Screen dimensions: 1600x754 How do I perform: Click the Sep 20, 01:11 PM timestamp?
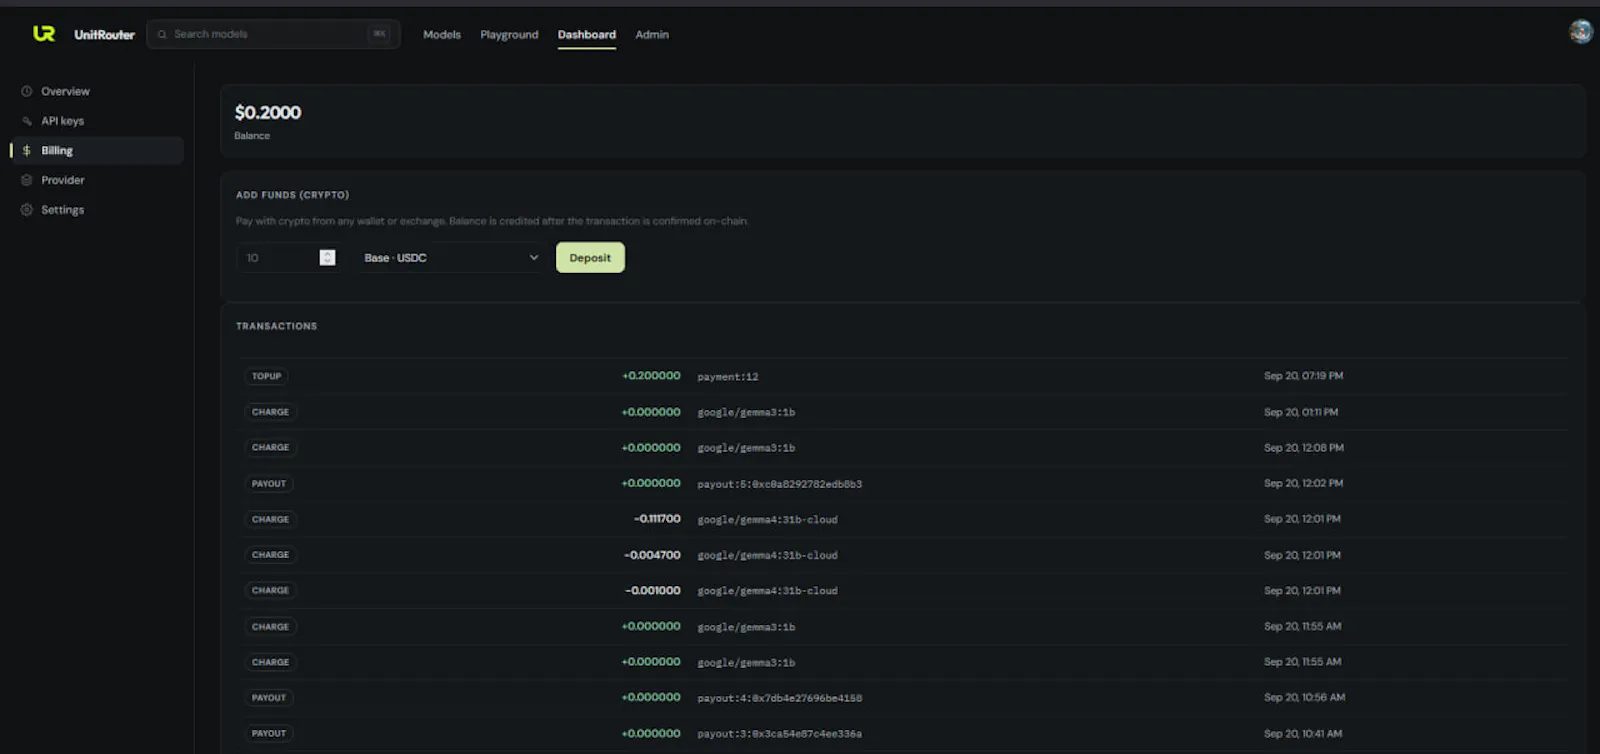pyautogui.click(x=1301, y=412)
